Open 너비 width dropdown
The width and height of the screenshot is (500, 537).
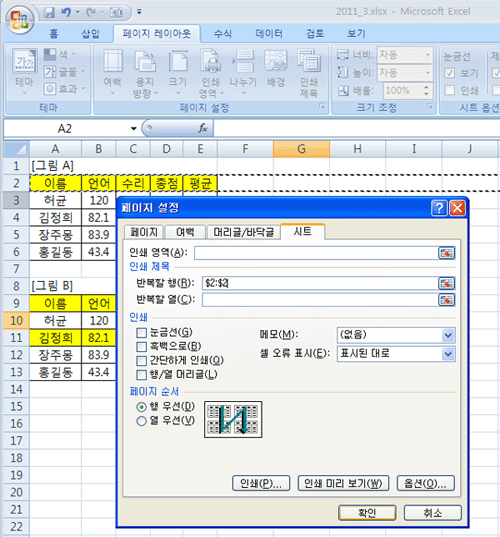(427, 55)
